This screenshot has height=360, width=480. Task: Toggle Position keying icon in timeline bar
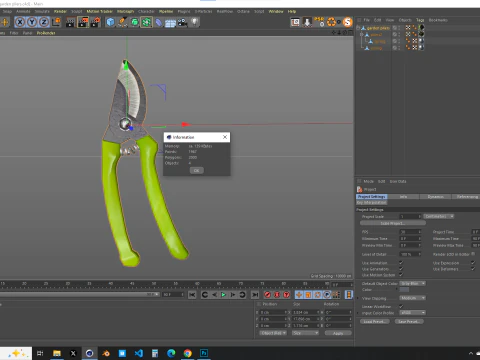pyautogui.click(x=299, y=295)
